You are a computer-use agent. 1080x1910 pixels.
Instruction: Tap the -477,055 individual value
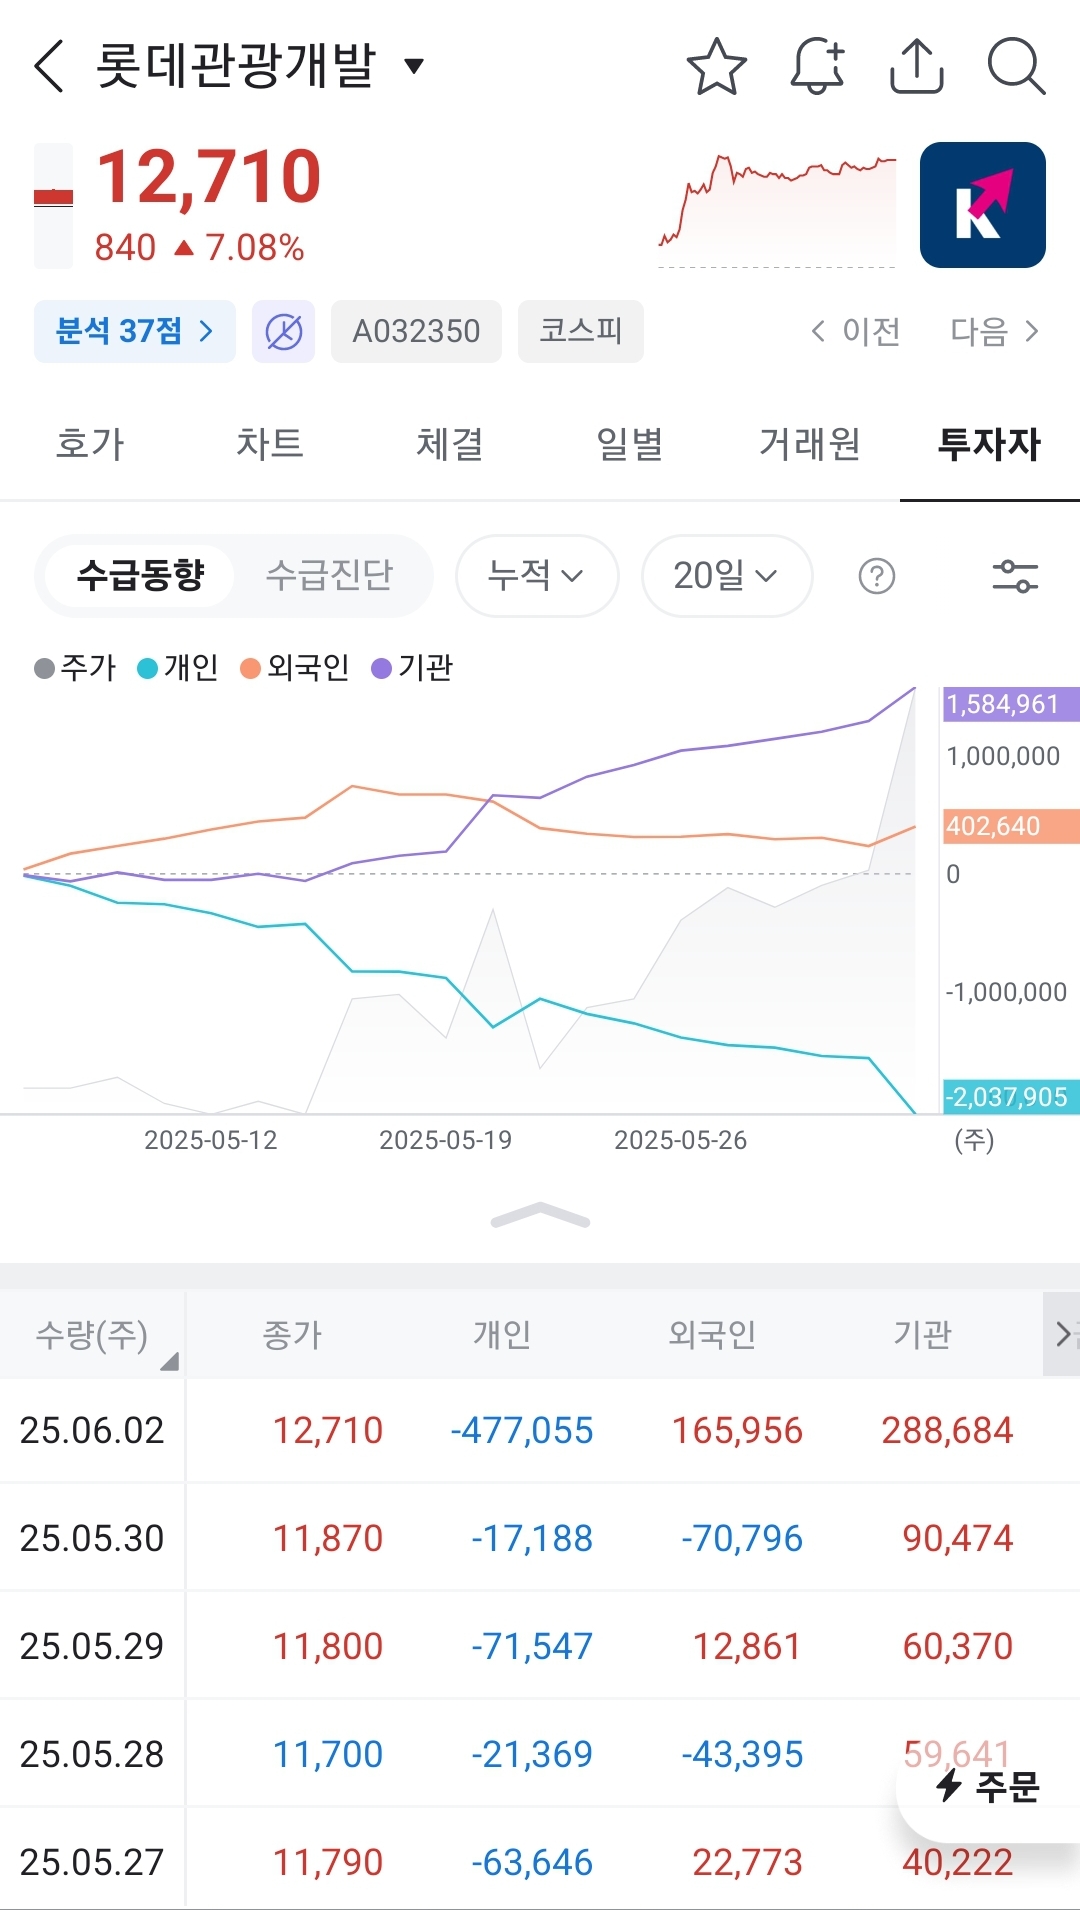521,1430
